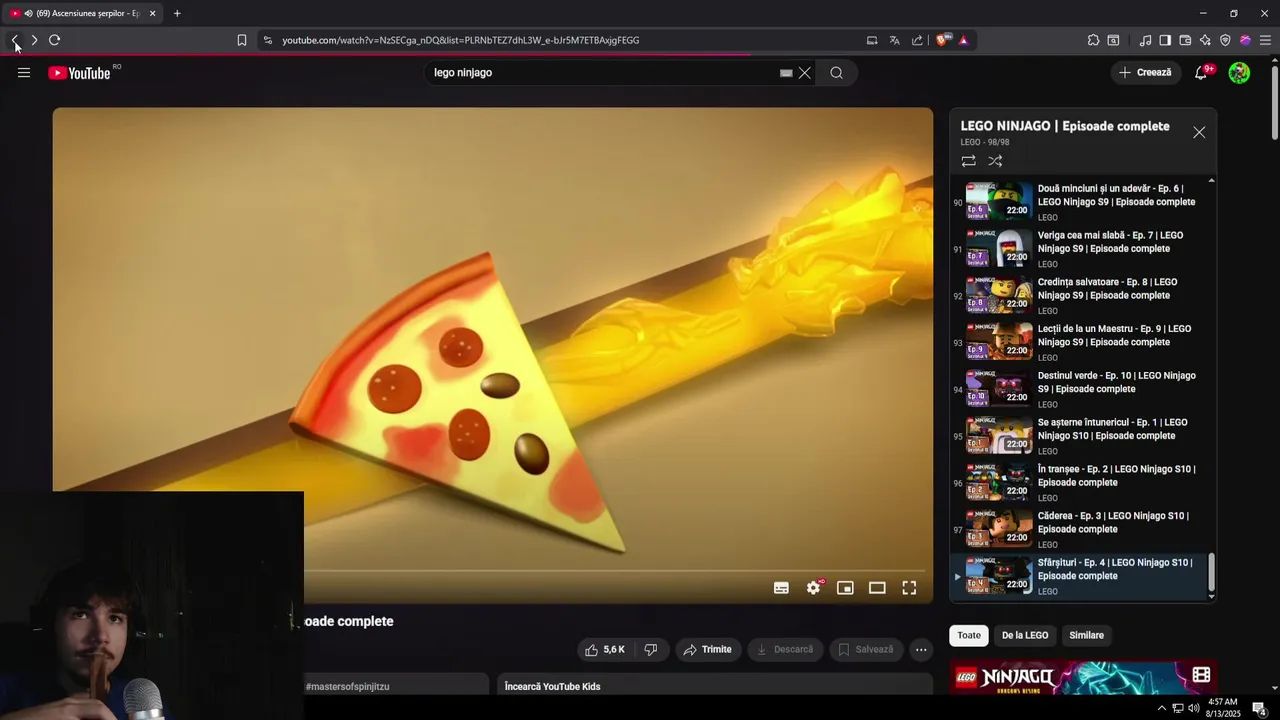Dislike the video
Screen dimensions: 1280x720
point(651,650)
